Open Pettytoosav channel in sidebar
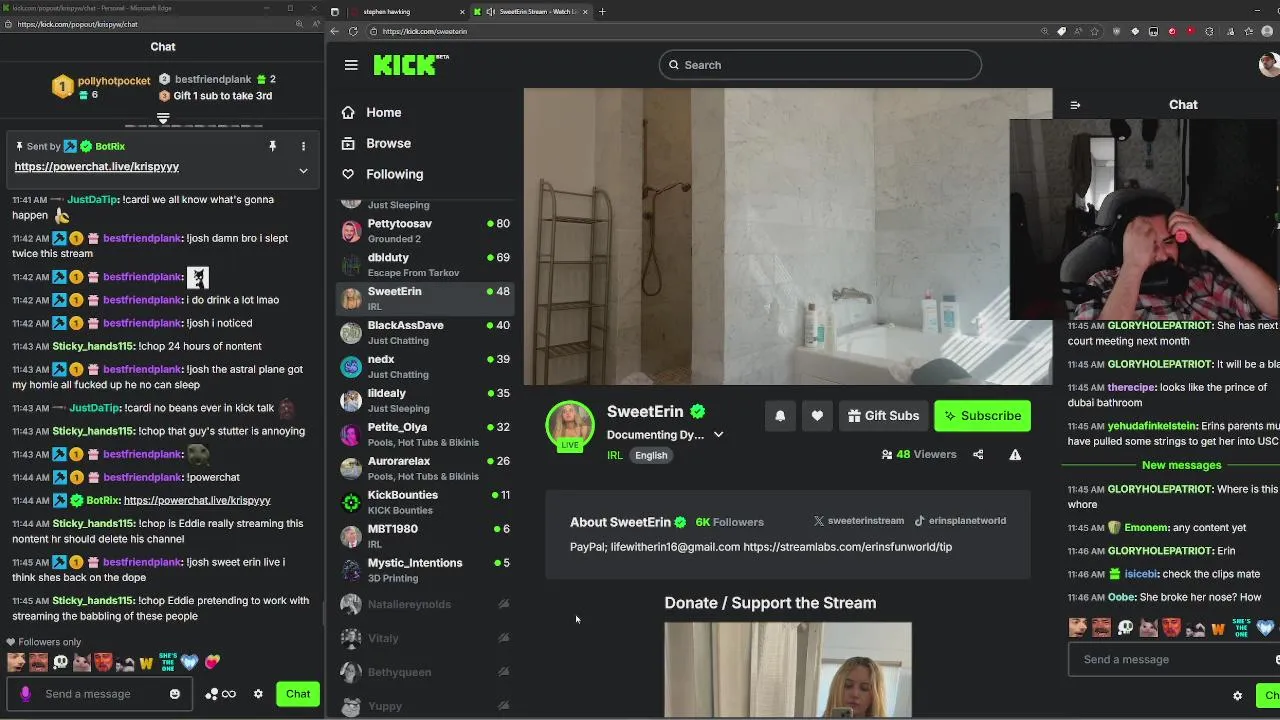 425,231
